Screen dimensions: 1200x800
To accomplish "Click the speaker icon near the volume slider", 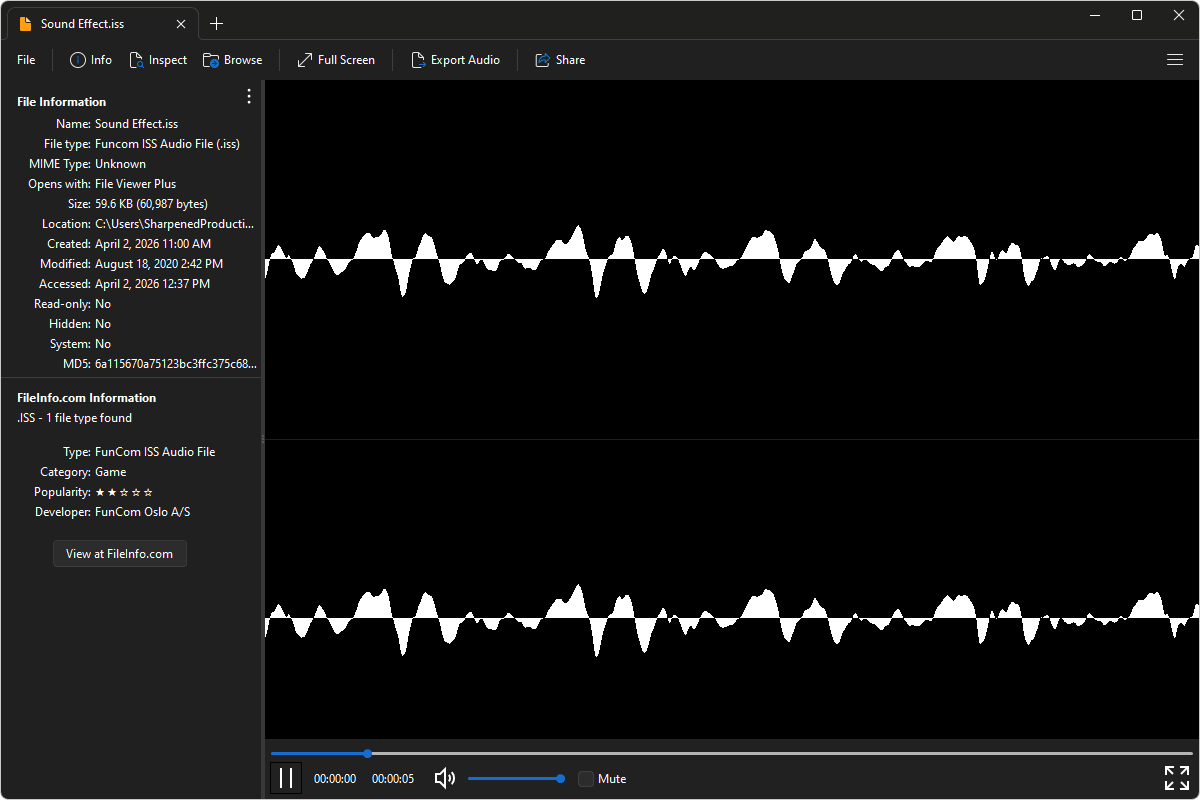I will (x=443, y=778).
